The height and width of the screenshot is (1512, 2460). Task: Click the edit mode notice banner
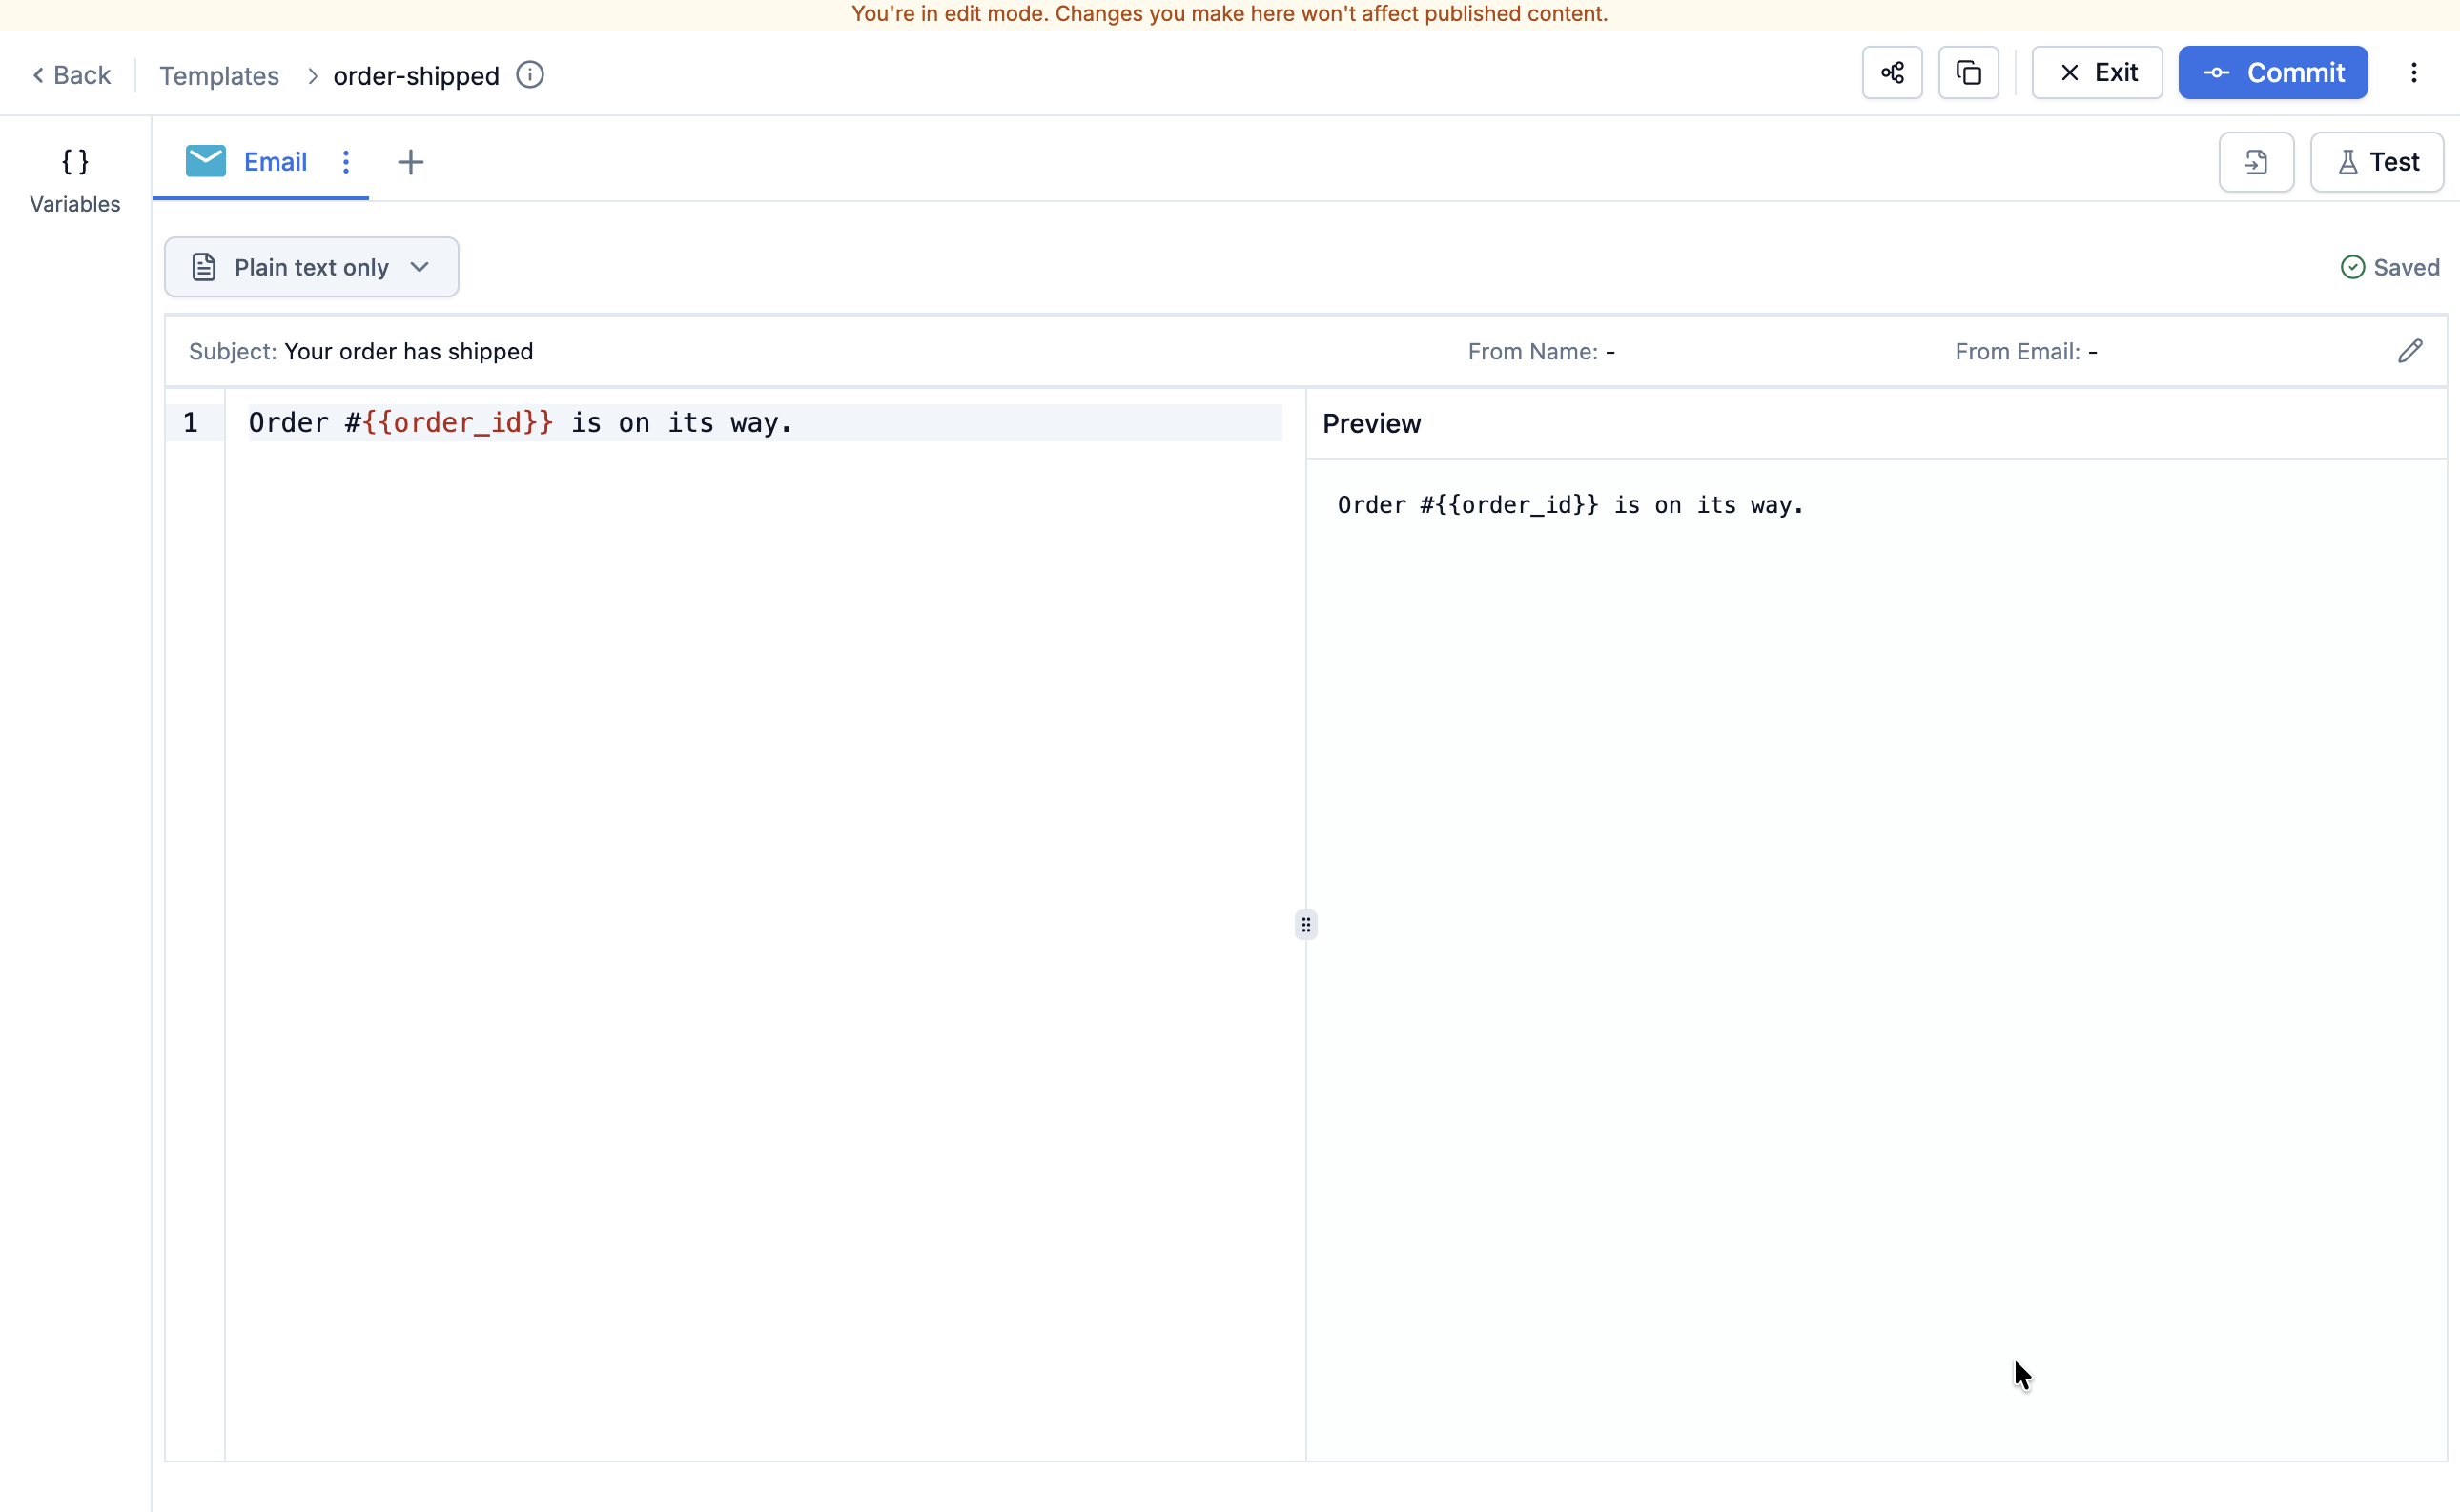(1230, 14)
